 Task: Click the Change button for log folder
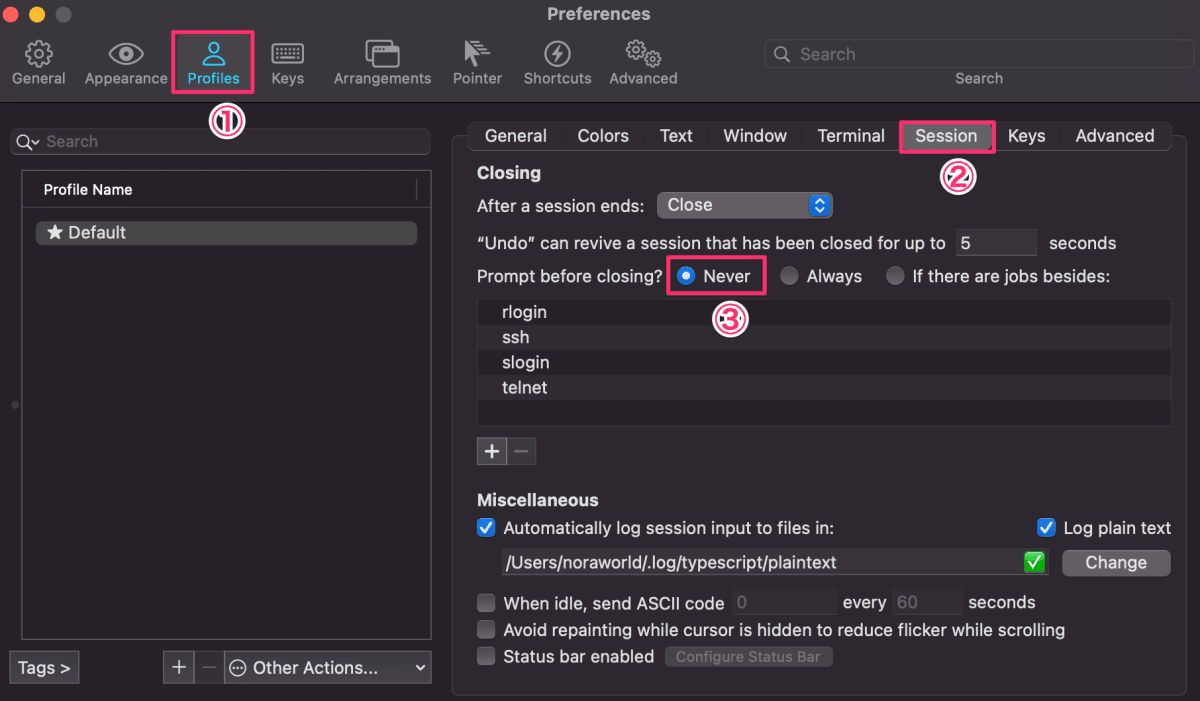[1116, 562]
